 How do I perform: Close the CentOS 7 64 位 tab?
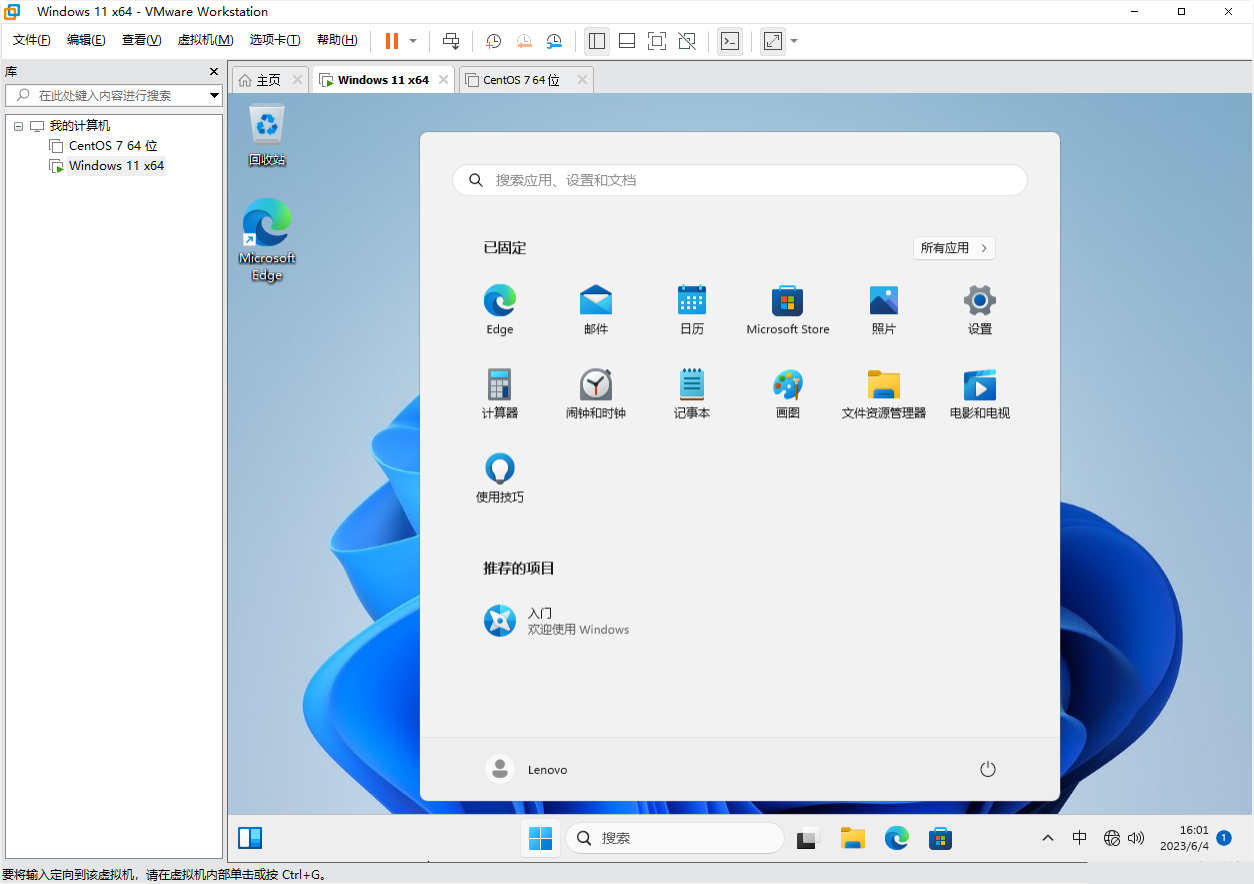[582, 80]
